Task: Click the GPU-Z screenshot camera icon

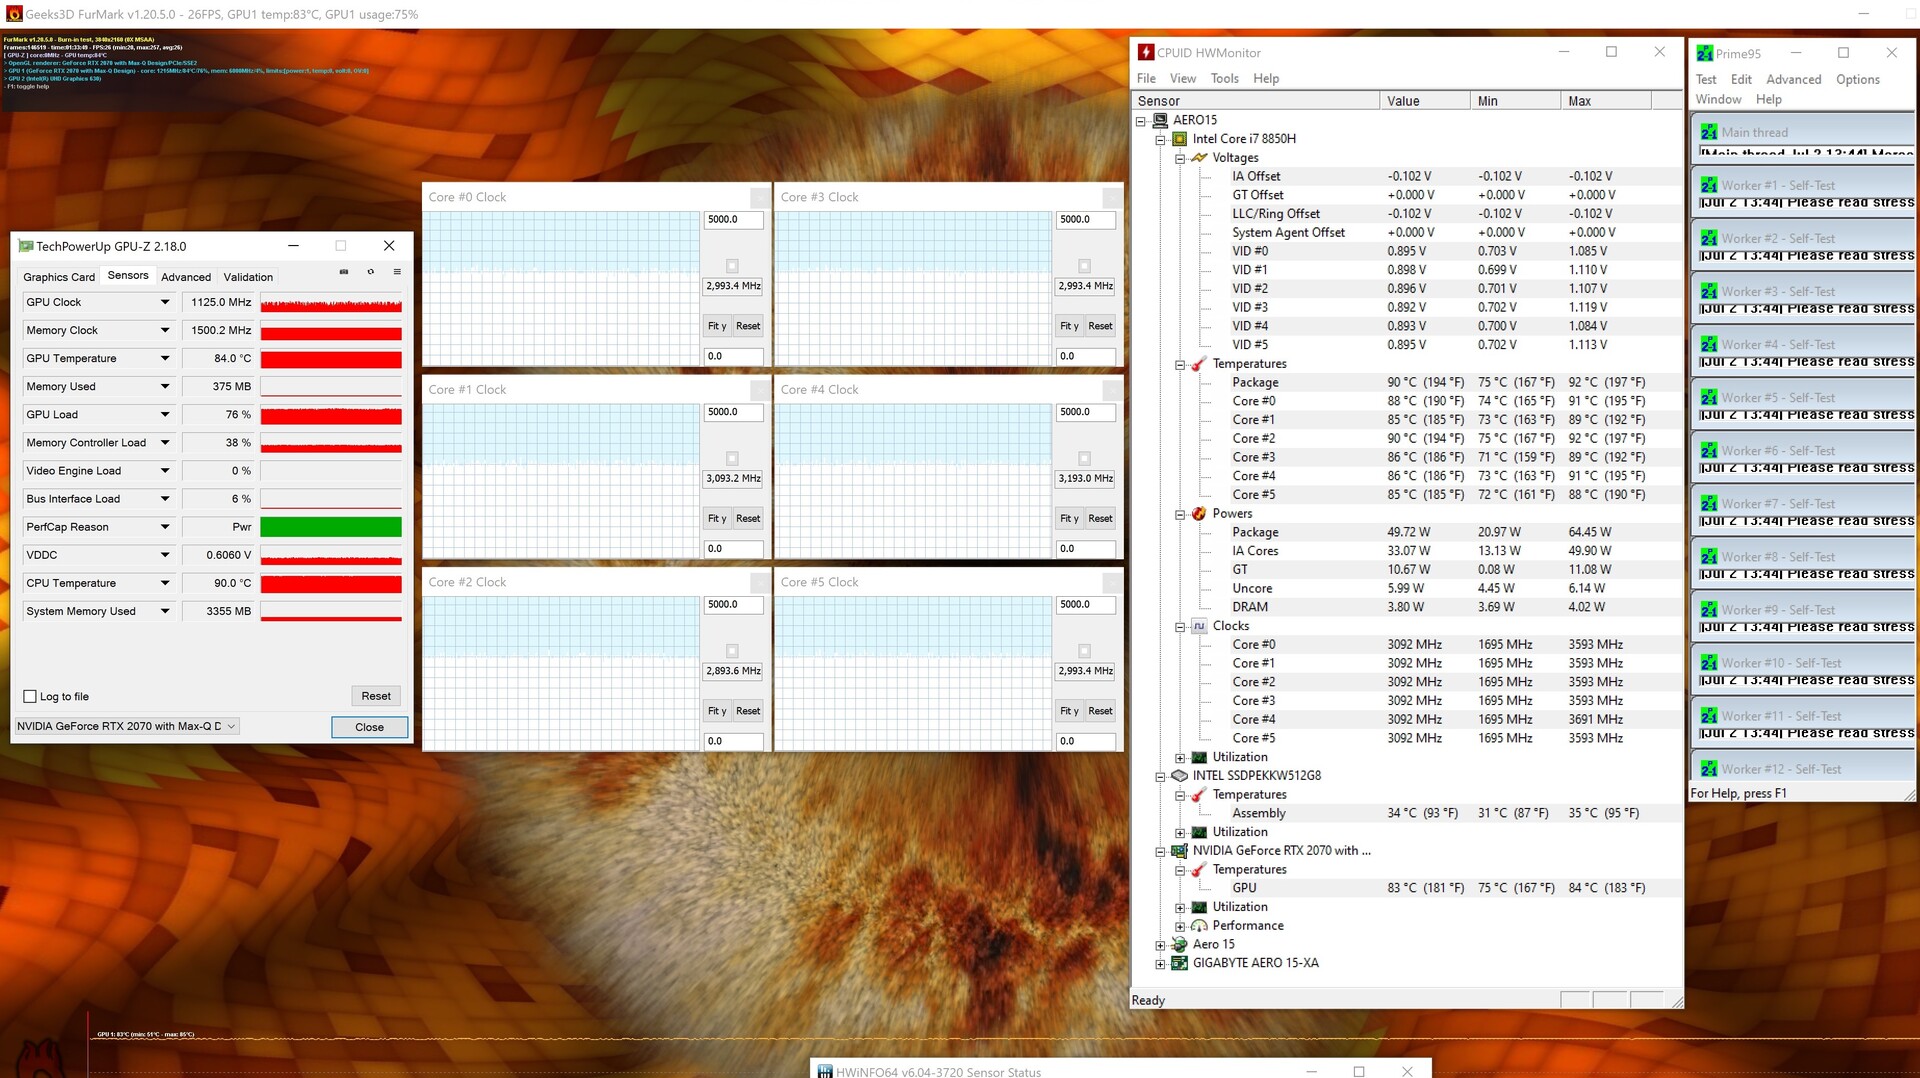Action: (344, 272)
